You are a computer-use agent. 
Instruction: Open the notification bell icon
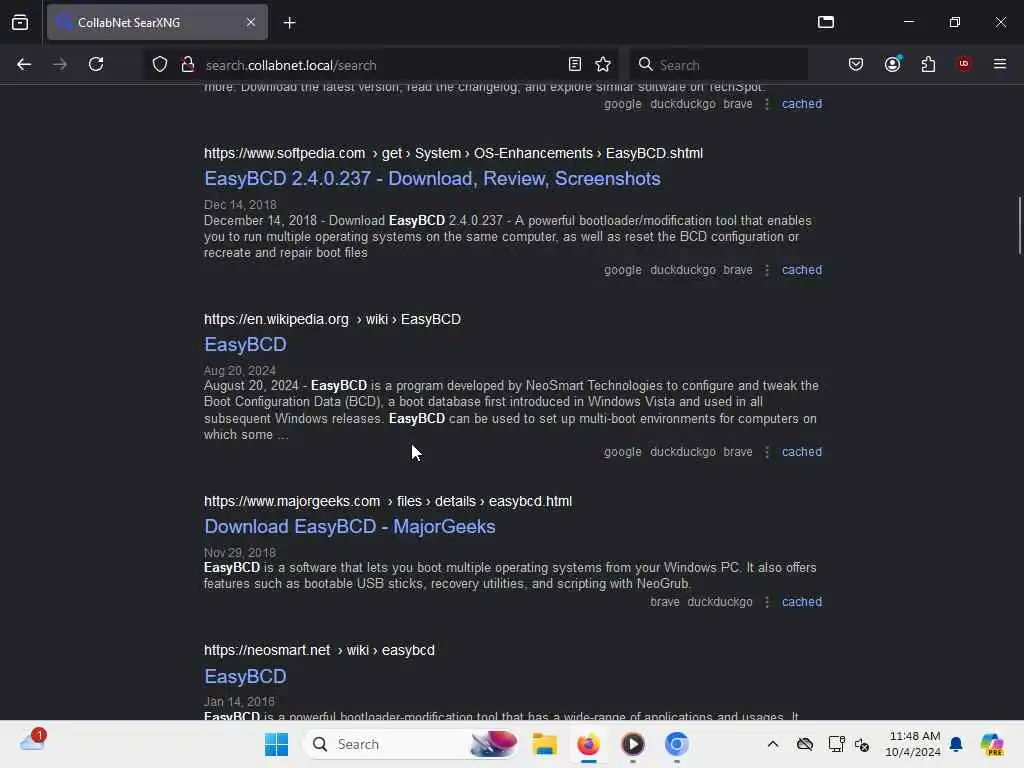tap(956, 744)
